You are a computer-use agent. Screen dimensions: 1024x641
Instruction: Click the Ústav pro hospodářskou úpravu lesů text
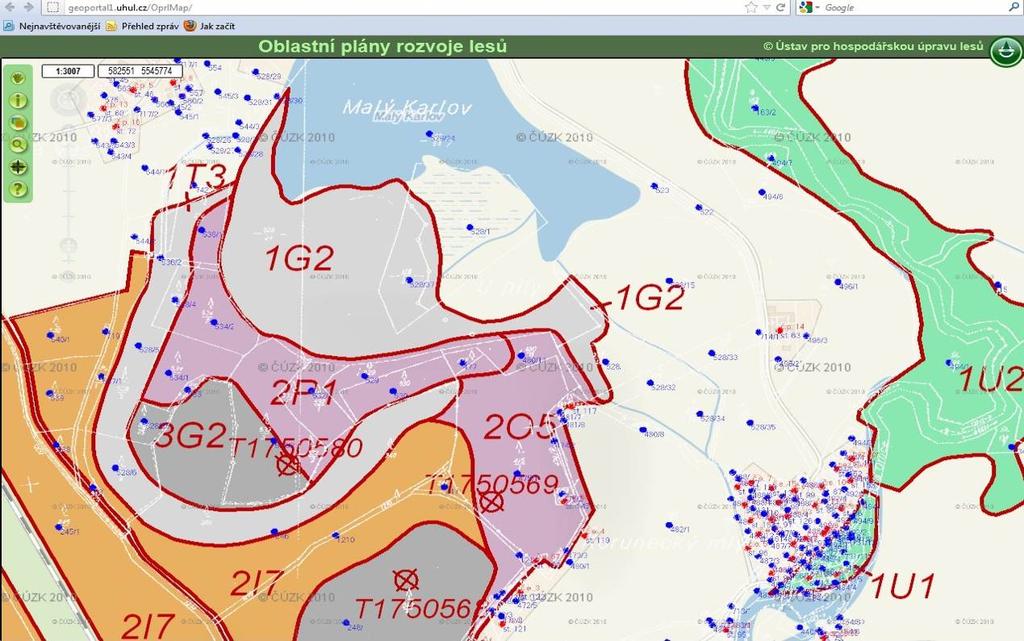pos(873,46)
